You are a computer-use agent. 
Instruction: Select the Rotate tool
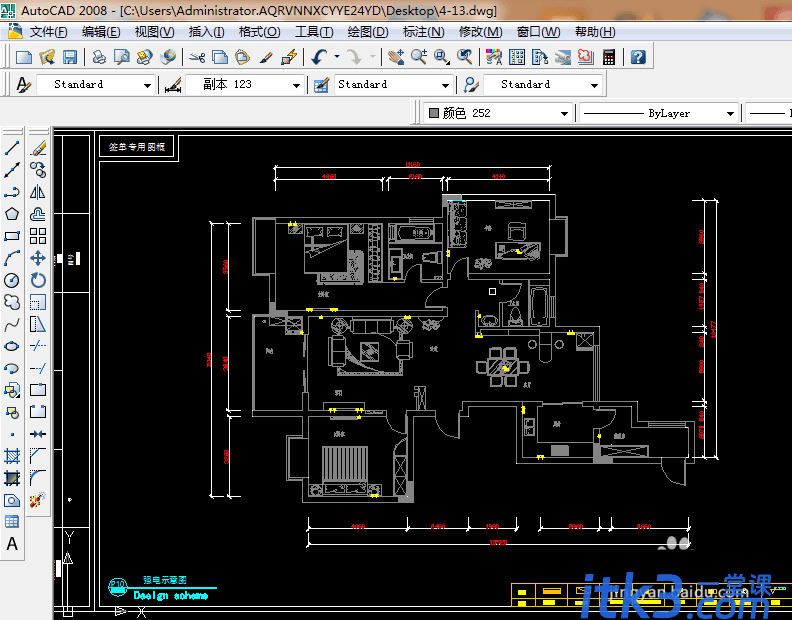pyautogui.click(x=38, y=280)
